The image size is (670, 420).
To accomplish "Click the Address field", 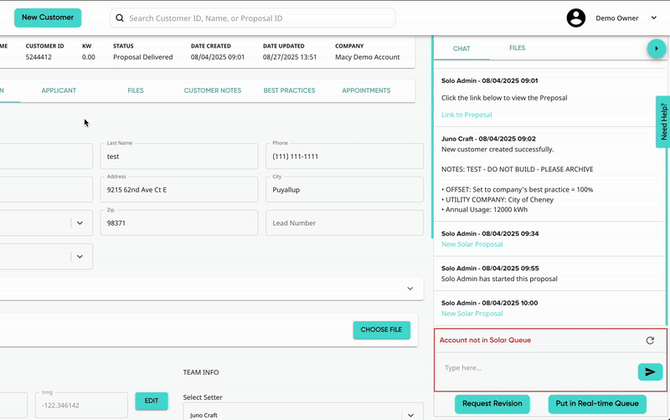I will tap(179, 189).
